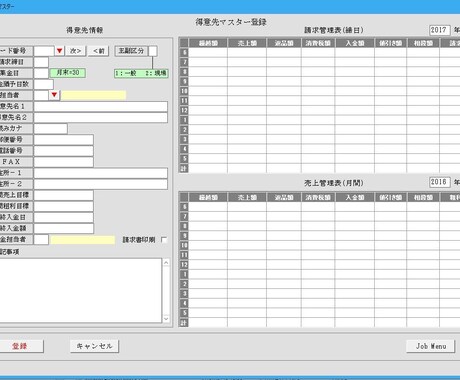Focus the 住所-2 input field
460x380 pixels.
101,184
